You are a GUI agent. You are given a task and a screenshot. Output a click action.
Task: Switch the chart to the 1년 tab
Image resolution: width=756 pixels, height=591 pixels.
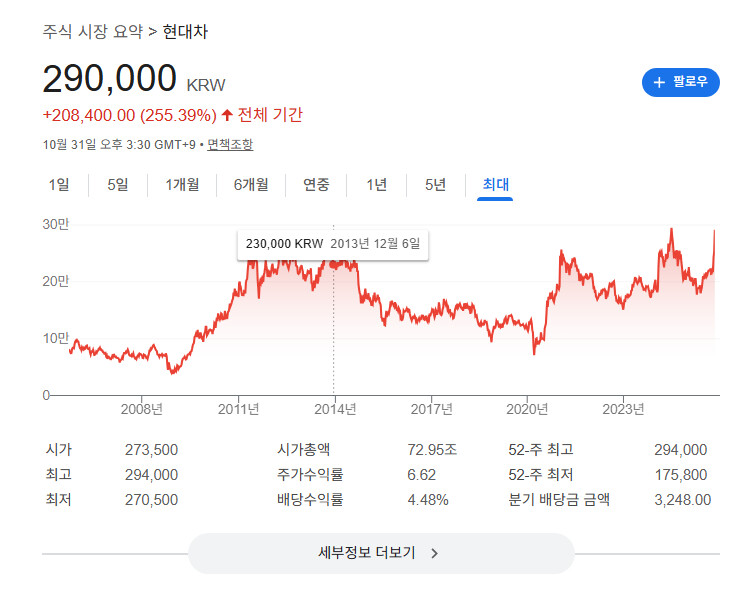[x=376, y=184]
